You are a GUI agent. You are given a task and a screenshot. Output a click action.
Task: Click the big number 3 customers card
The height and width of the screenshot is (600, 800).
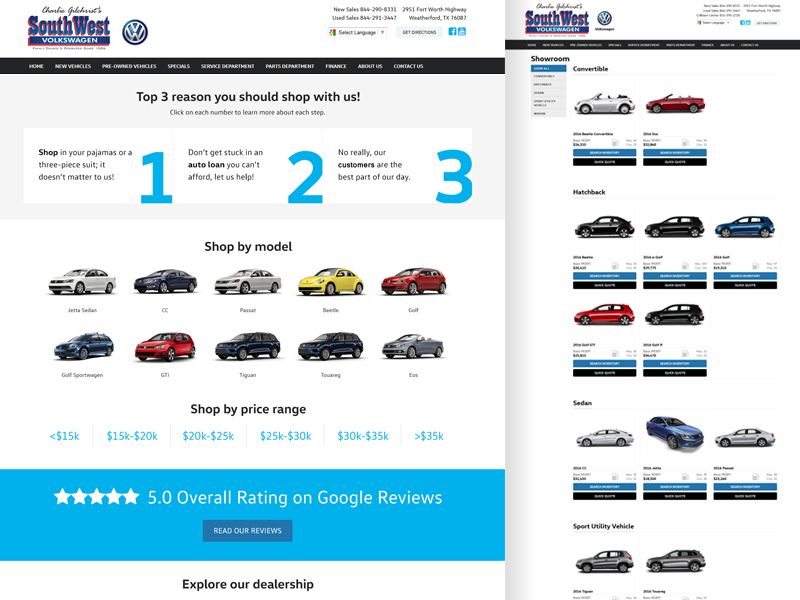(x=397, y=166)
